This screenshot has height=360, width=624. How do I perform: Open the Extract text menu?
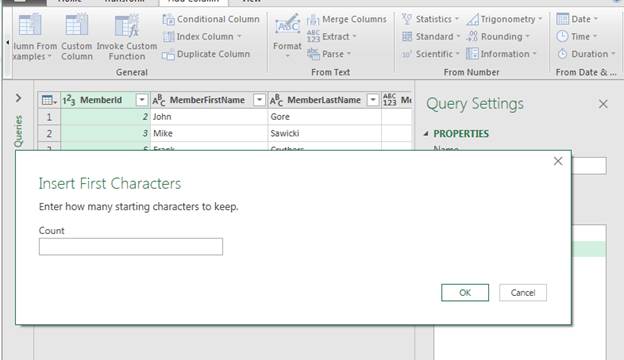point(332,37)
